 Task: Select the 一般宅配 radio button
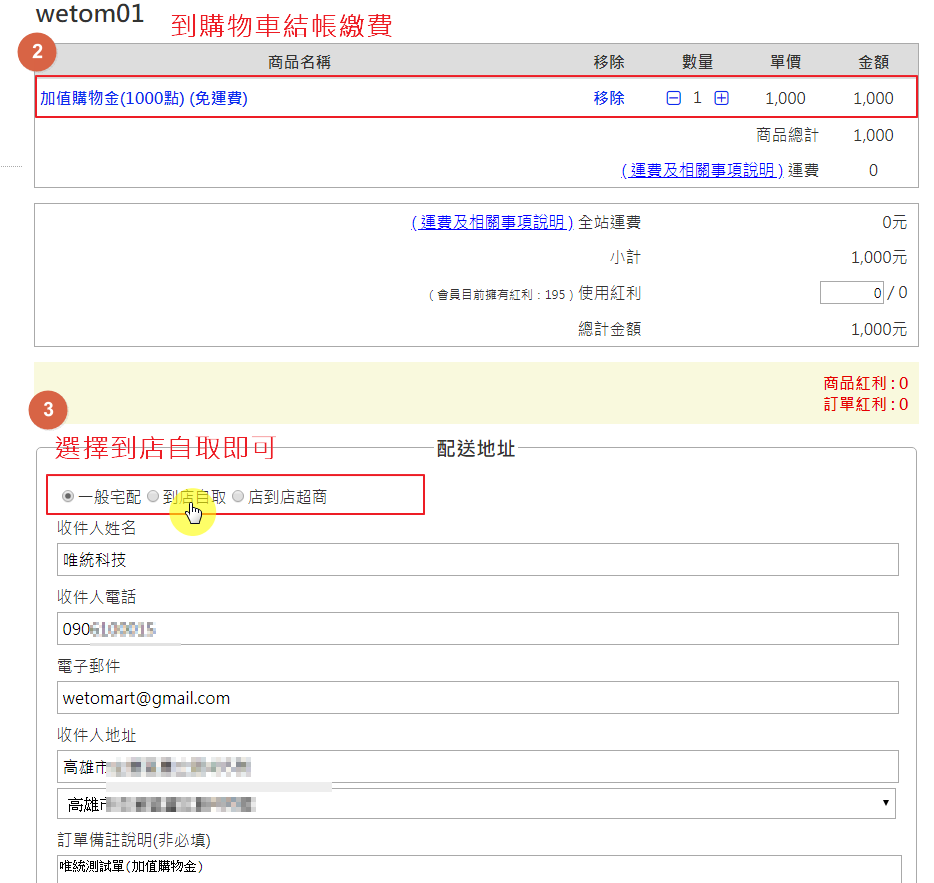pyautogui.click(x=68, y=496)
